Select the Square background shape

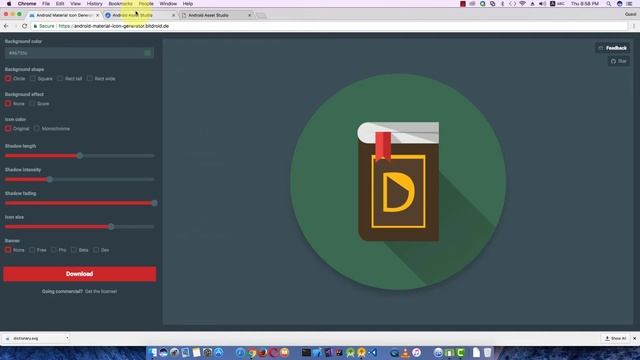tap(33, 78)
